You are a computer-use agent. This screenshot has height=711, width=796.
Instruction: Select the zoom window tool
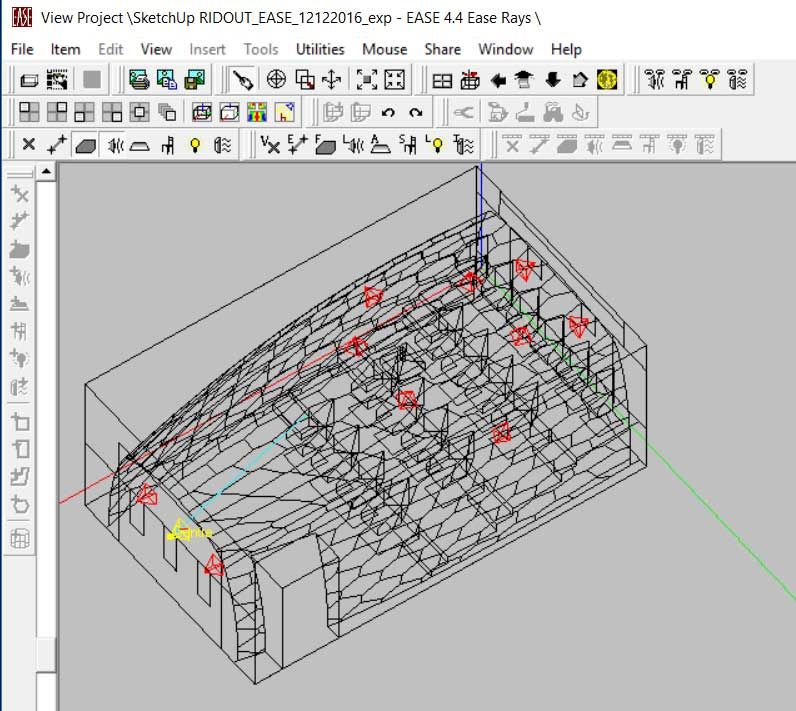coord(304,80)
